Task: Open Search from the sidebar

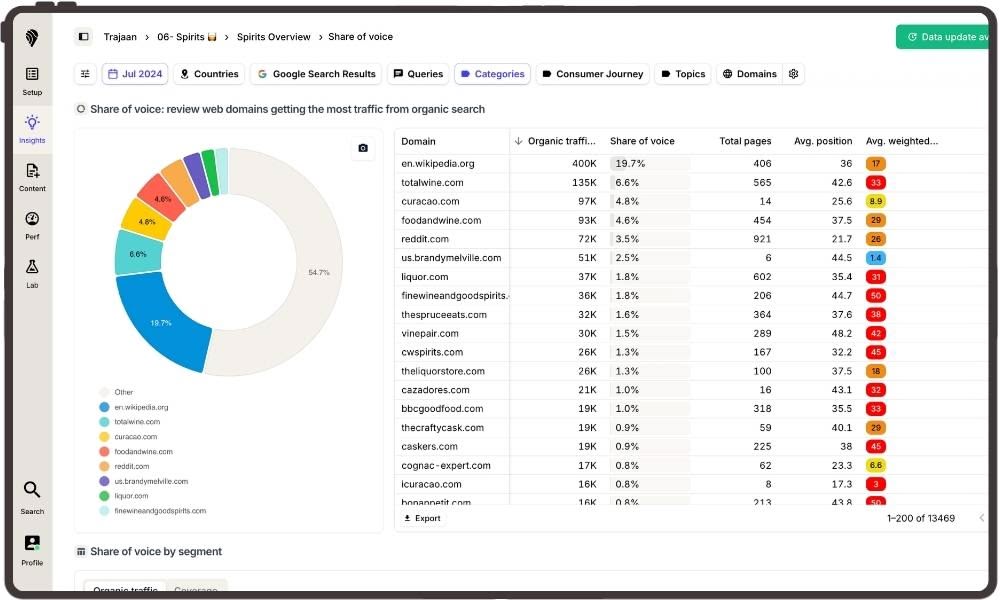Action: pos(32,497)
